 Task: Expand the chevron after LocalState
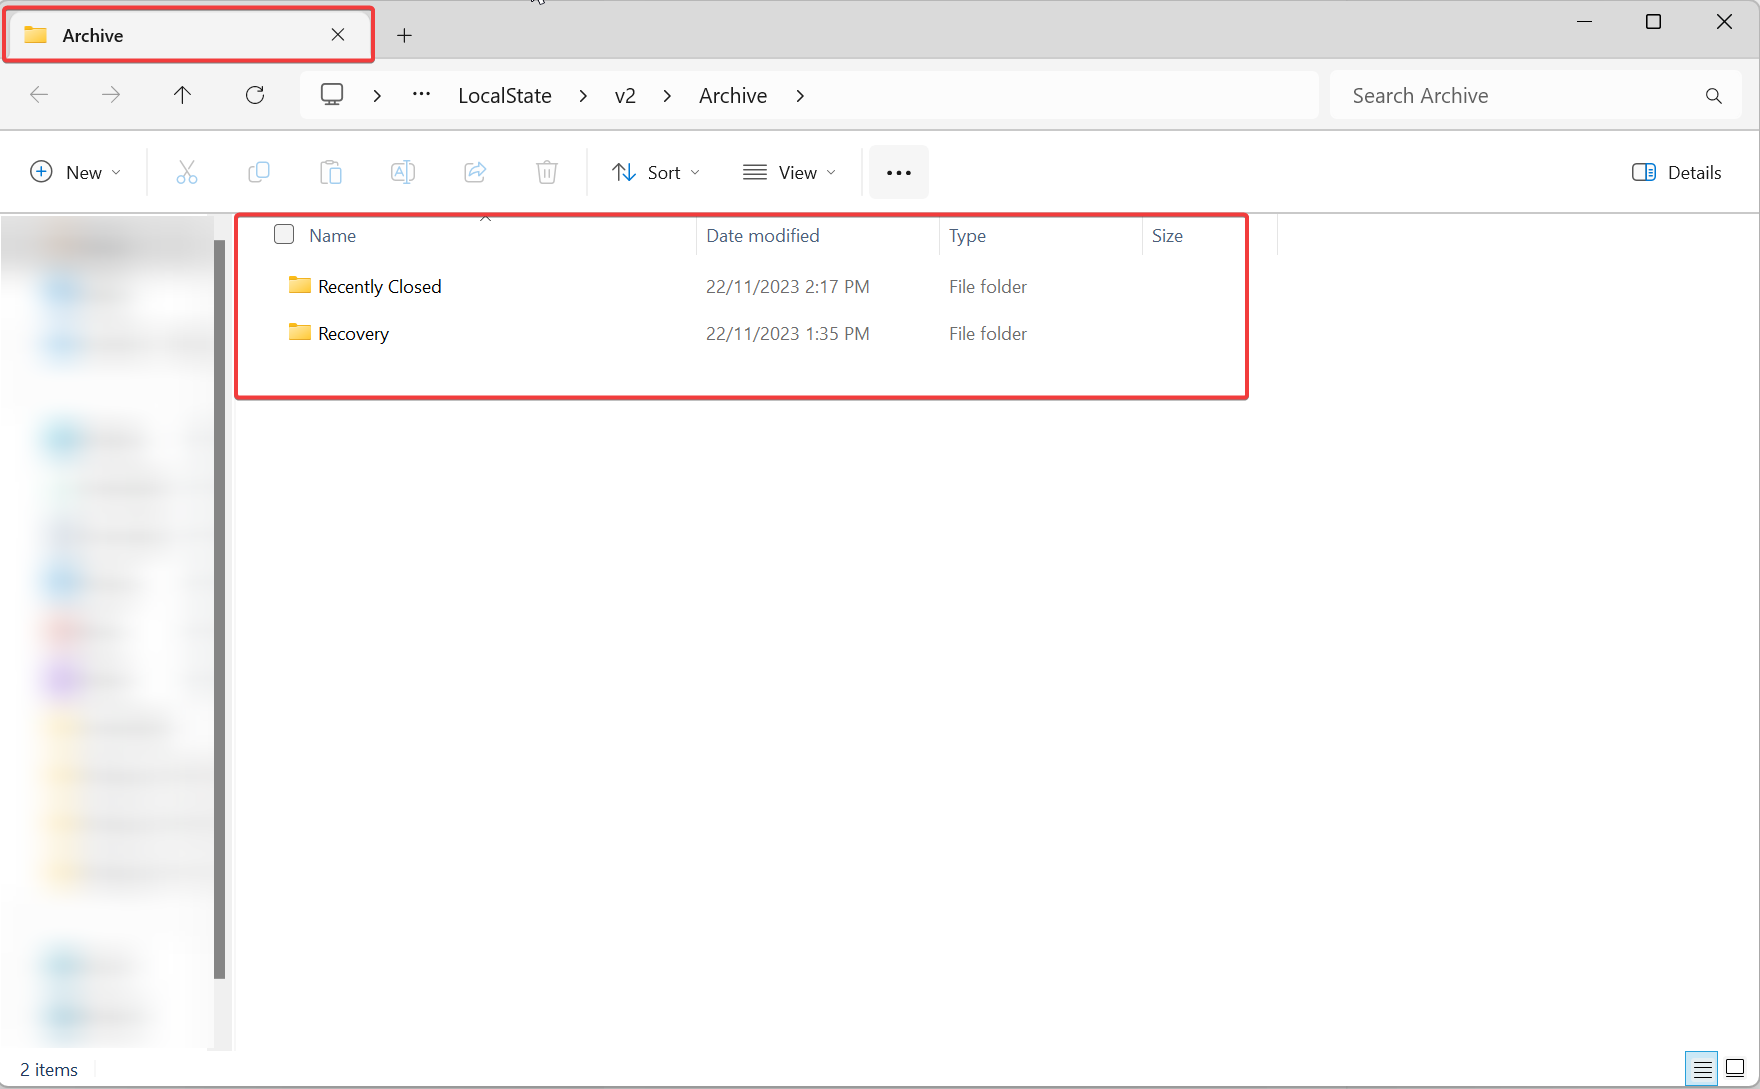click(x=583, y=96)
